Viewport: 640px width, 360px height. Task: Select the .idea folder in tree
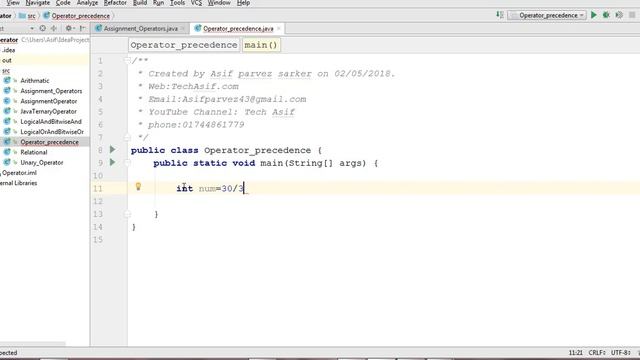tap(8, 50)
